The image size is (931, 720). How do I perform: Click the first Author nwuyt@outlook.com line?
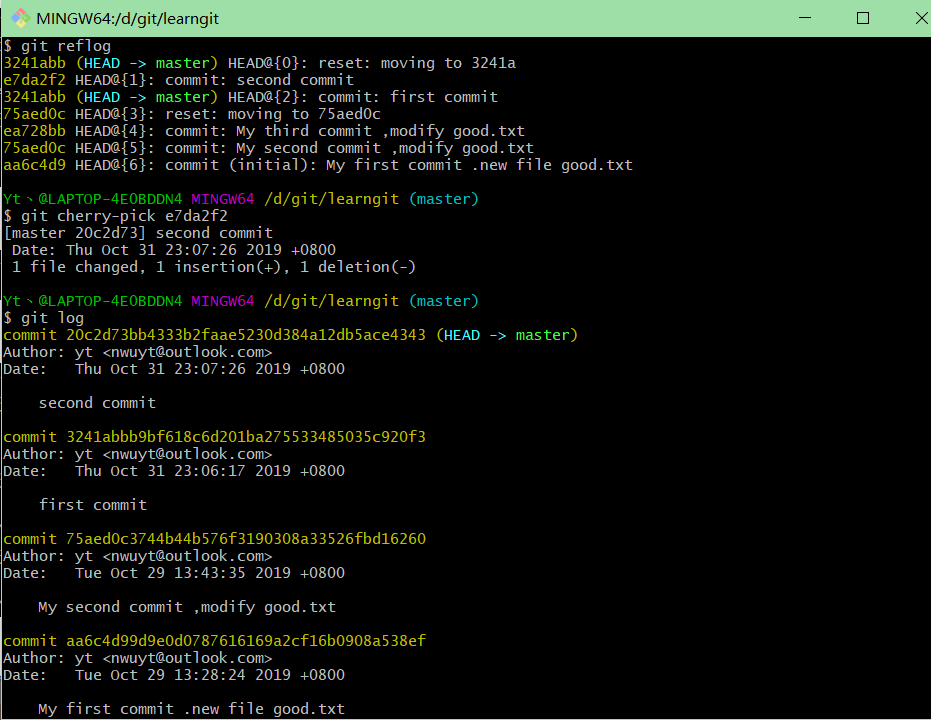click(138, 353)
